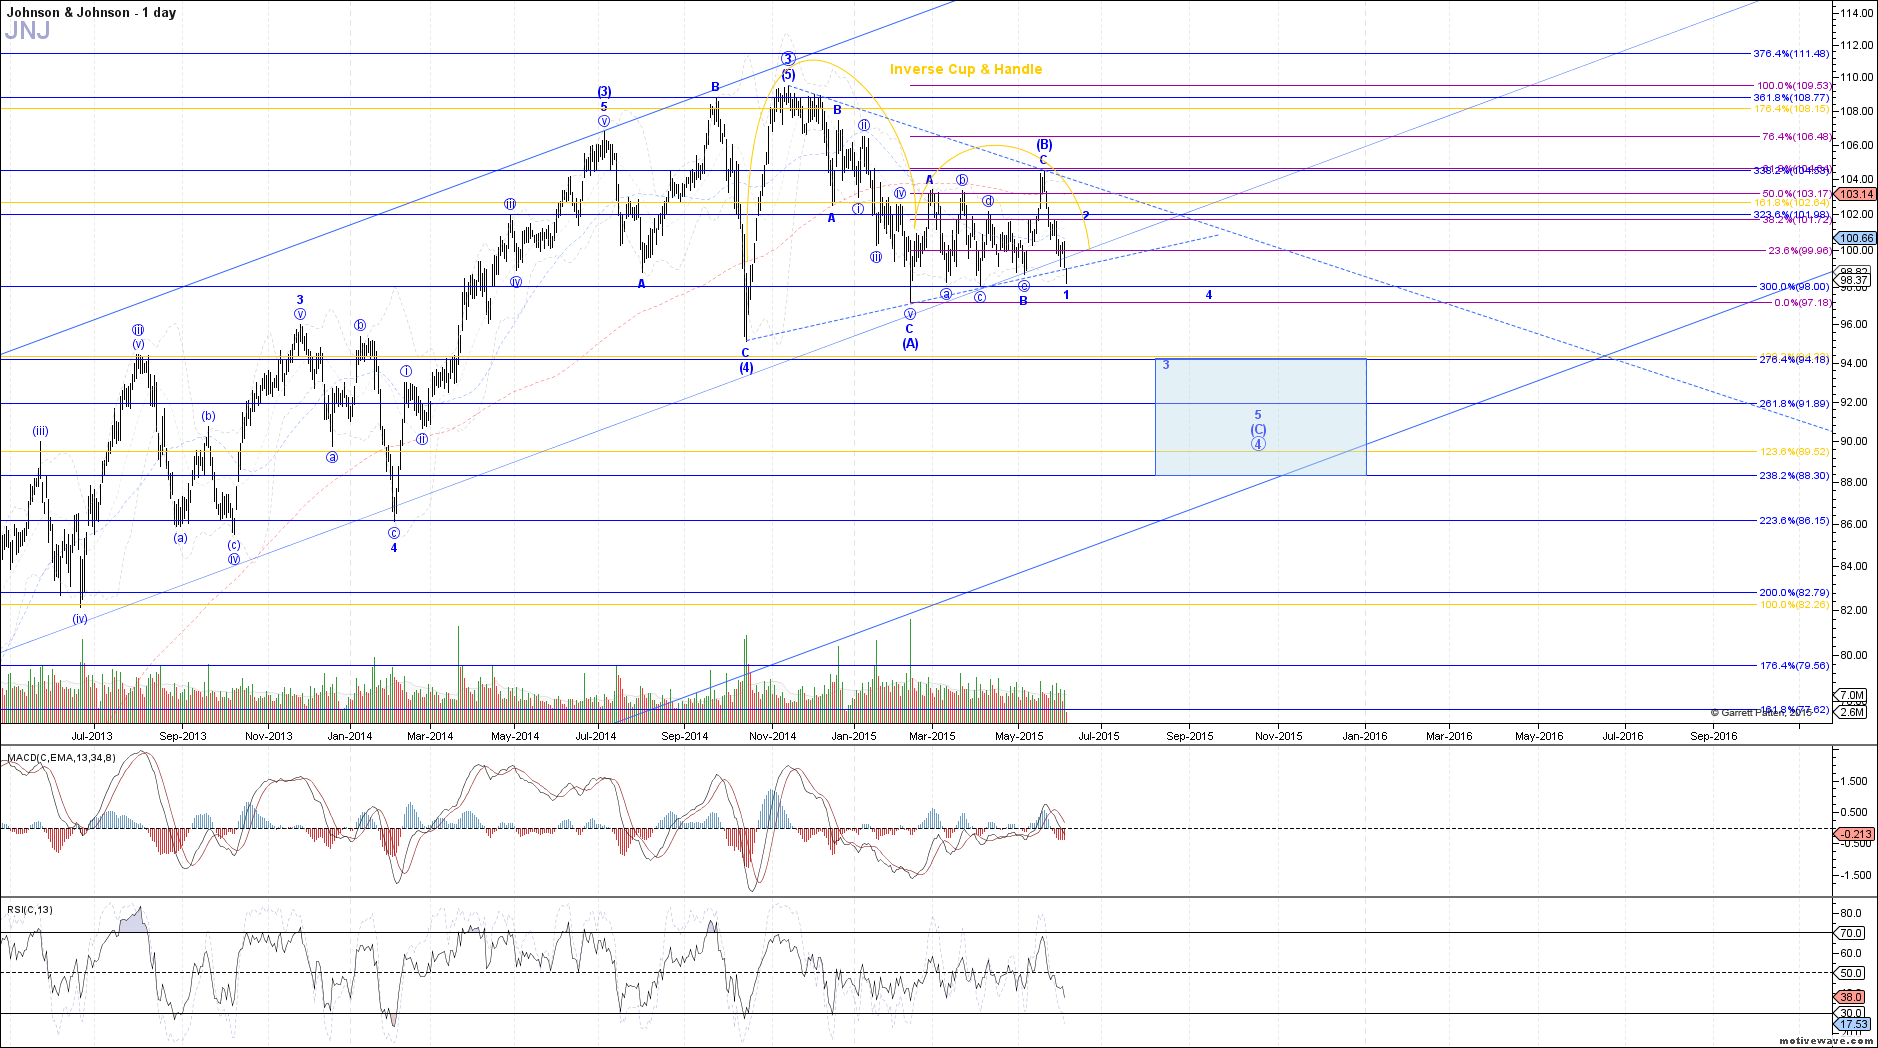Click the 'Inverse Cup & Handle' annotation label
Viewport: 1878px width, 1048px height.
coord(966,69)
